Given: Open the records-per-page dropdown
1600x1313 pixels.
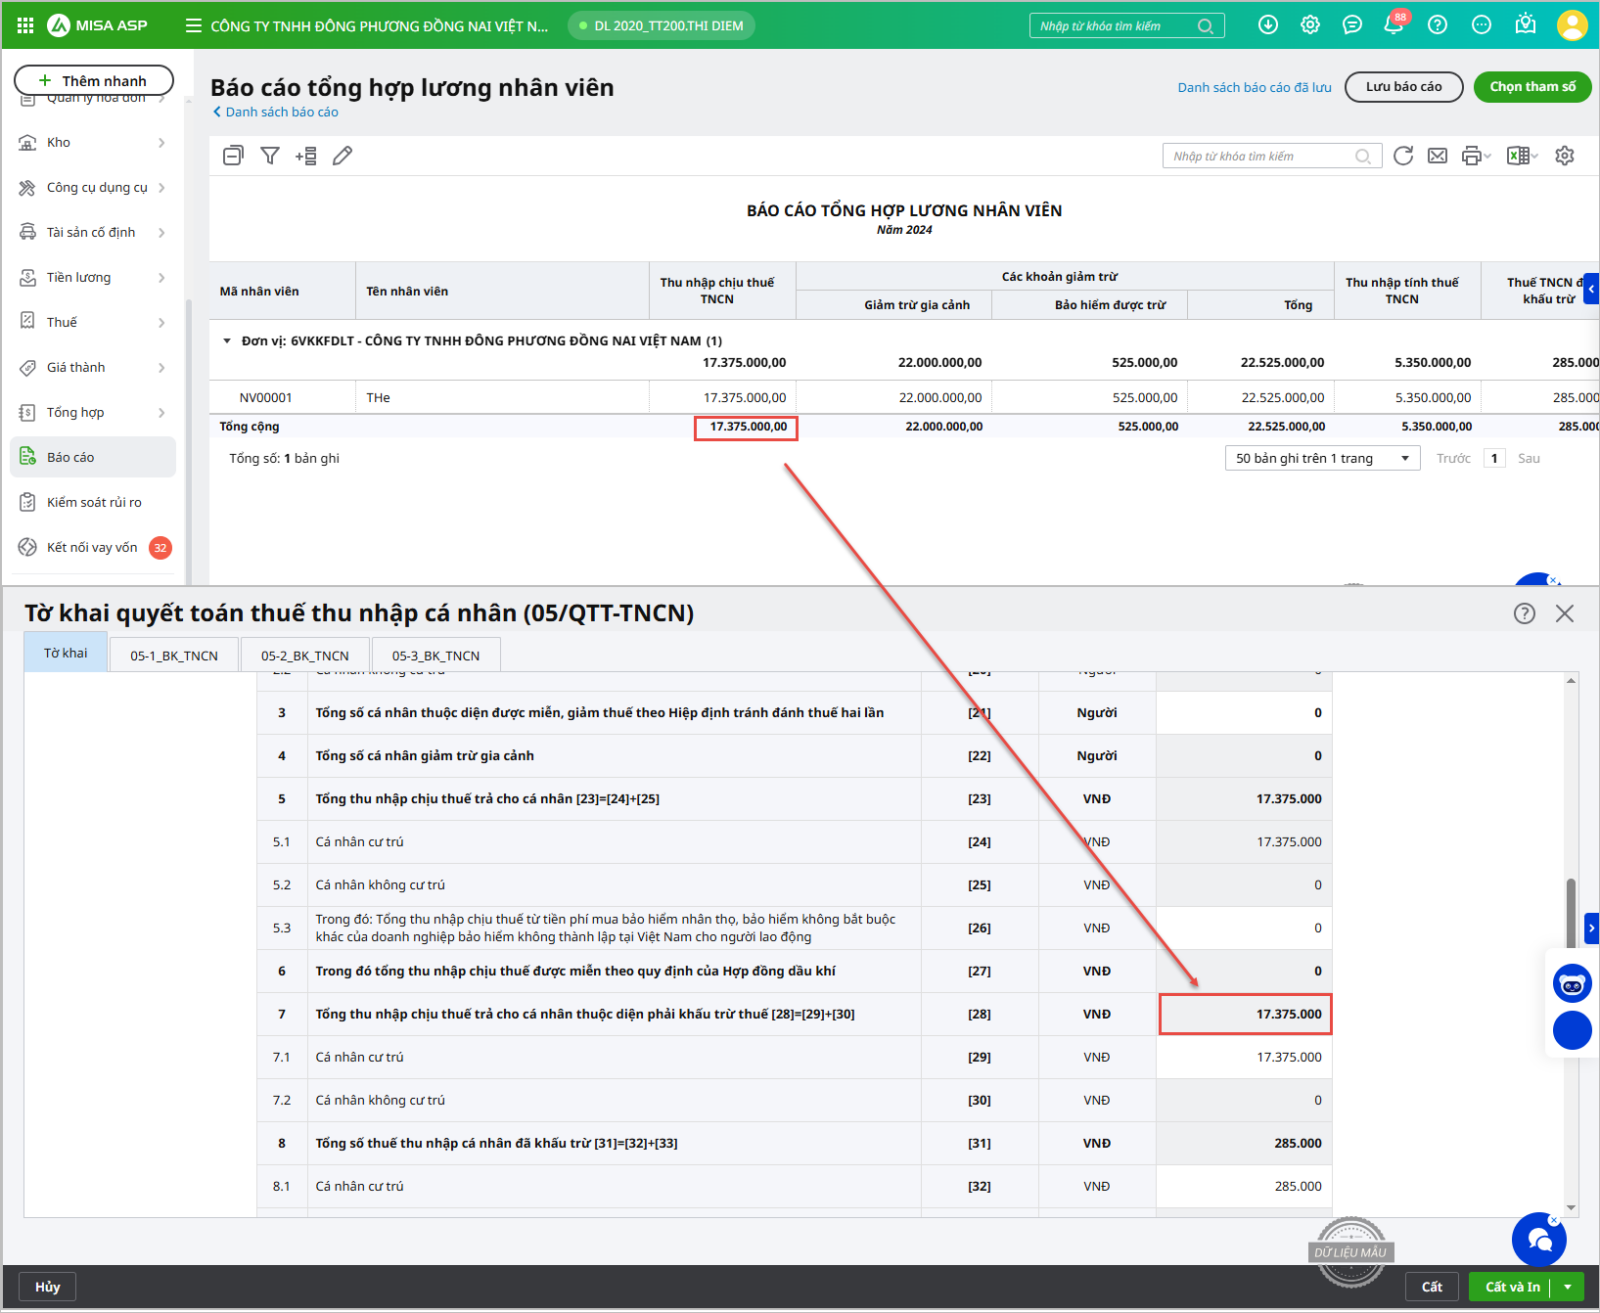Looking at the screenshot, I should click(1322, 458).
